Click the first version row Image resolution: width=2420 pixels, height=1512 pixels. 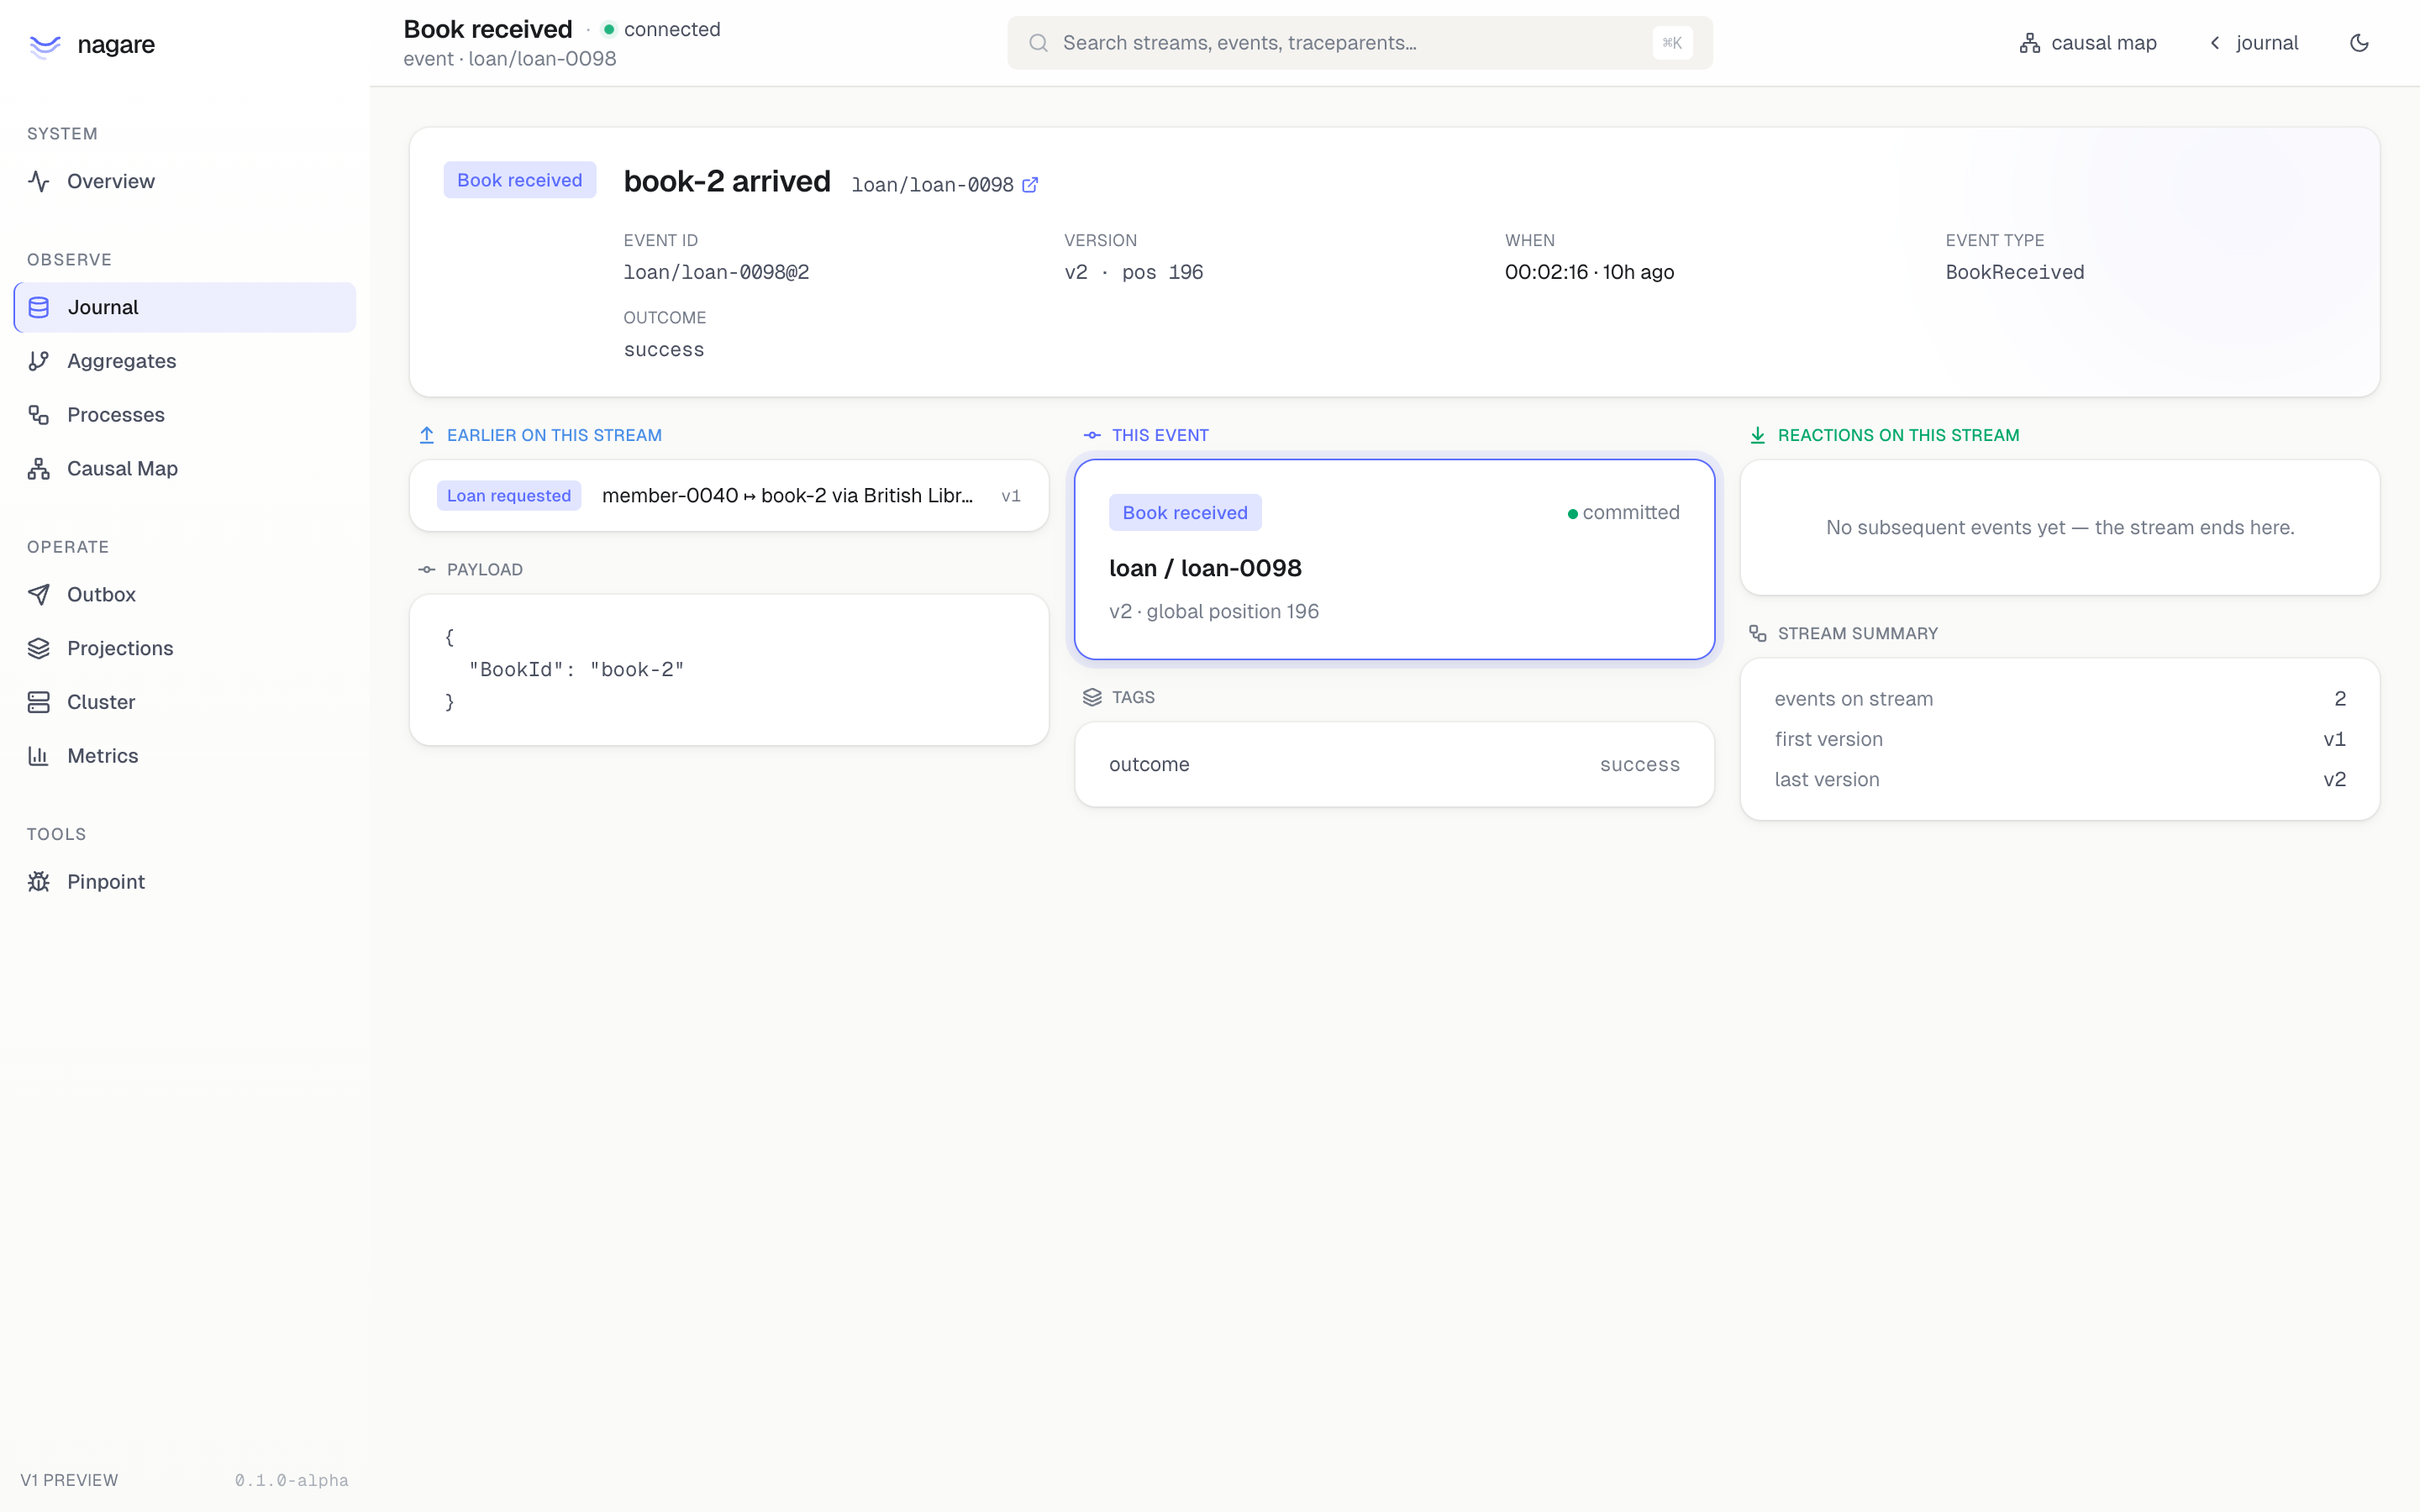click(2060, 739)
